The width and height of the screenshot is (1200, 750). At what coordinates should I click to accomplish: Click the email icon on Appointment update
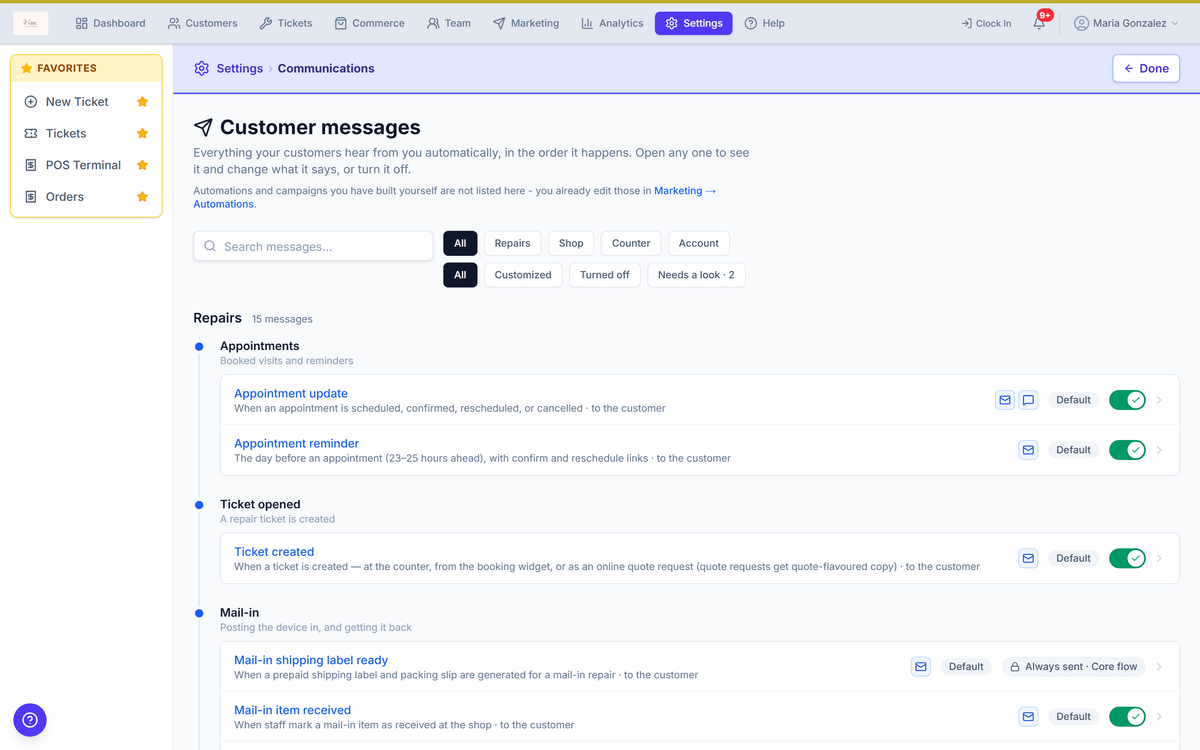pos(1005,400)
